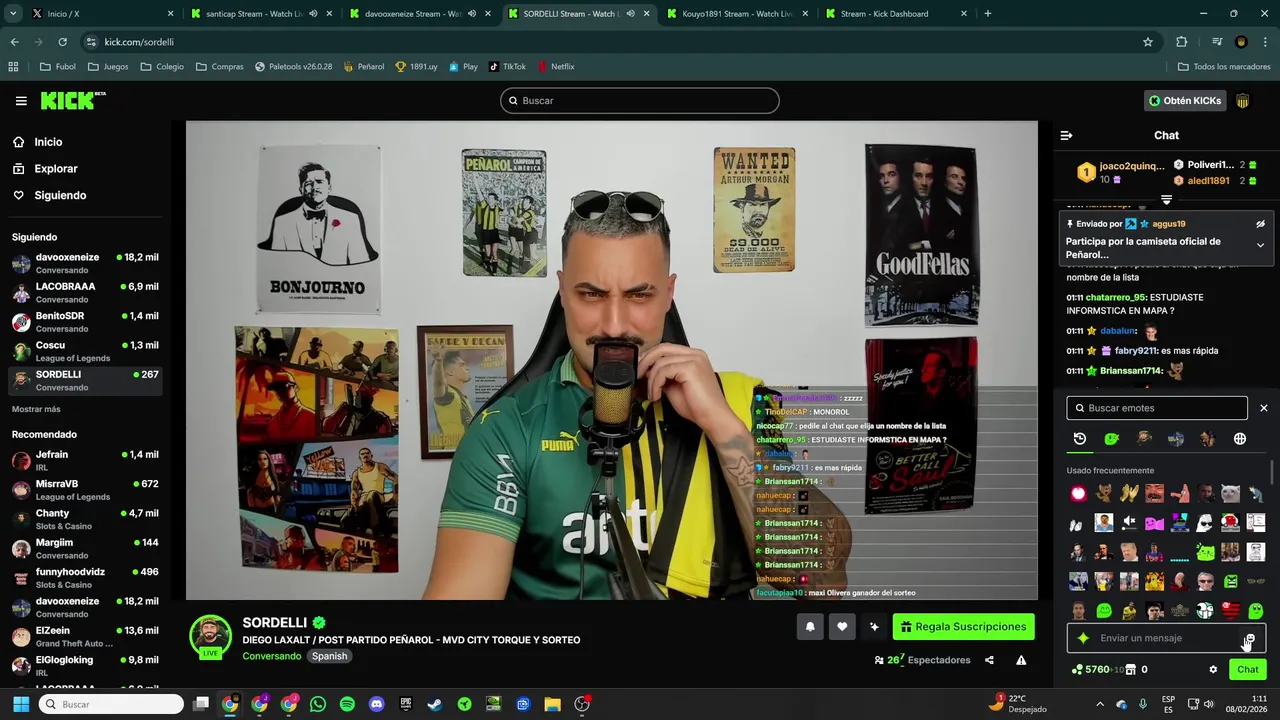Switch to Stream - Kick Dashboard tab
Screen dimensions: 1280x720
pos(895,14)
